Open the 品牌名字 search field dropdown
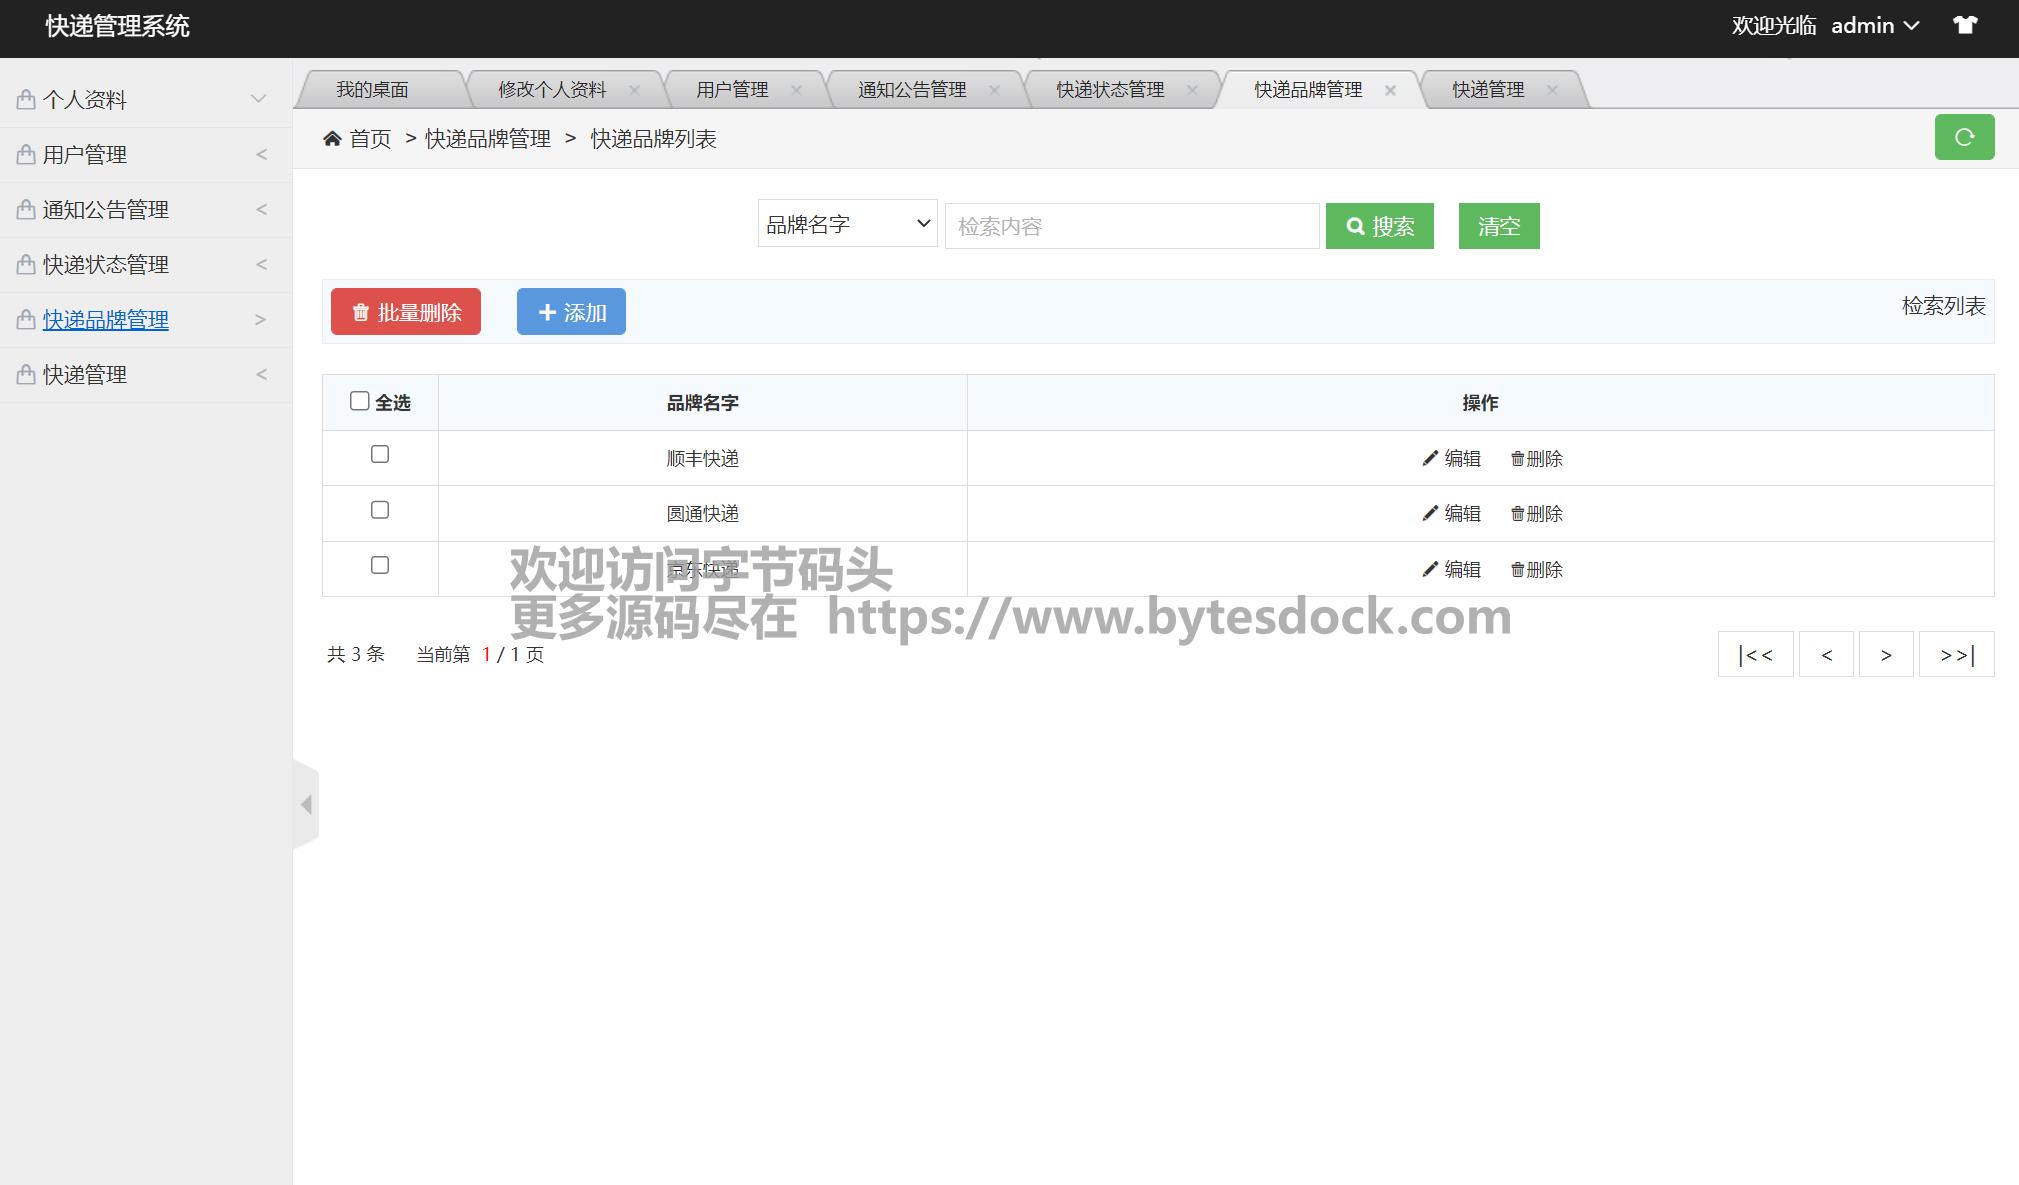Viewport: 2019px width, 1185px height. pyautogui.click(x=847, y=225)
